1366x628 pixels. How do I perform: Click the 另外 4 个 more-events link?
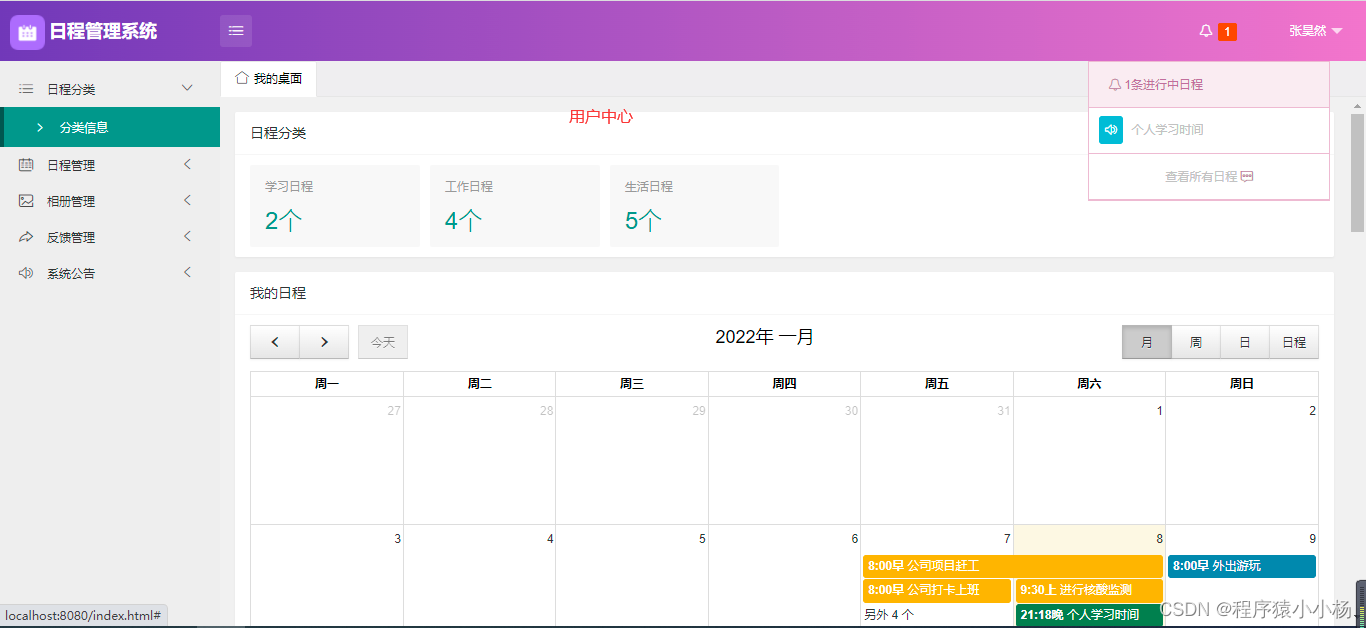(x=889, y=615)
